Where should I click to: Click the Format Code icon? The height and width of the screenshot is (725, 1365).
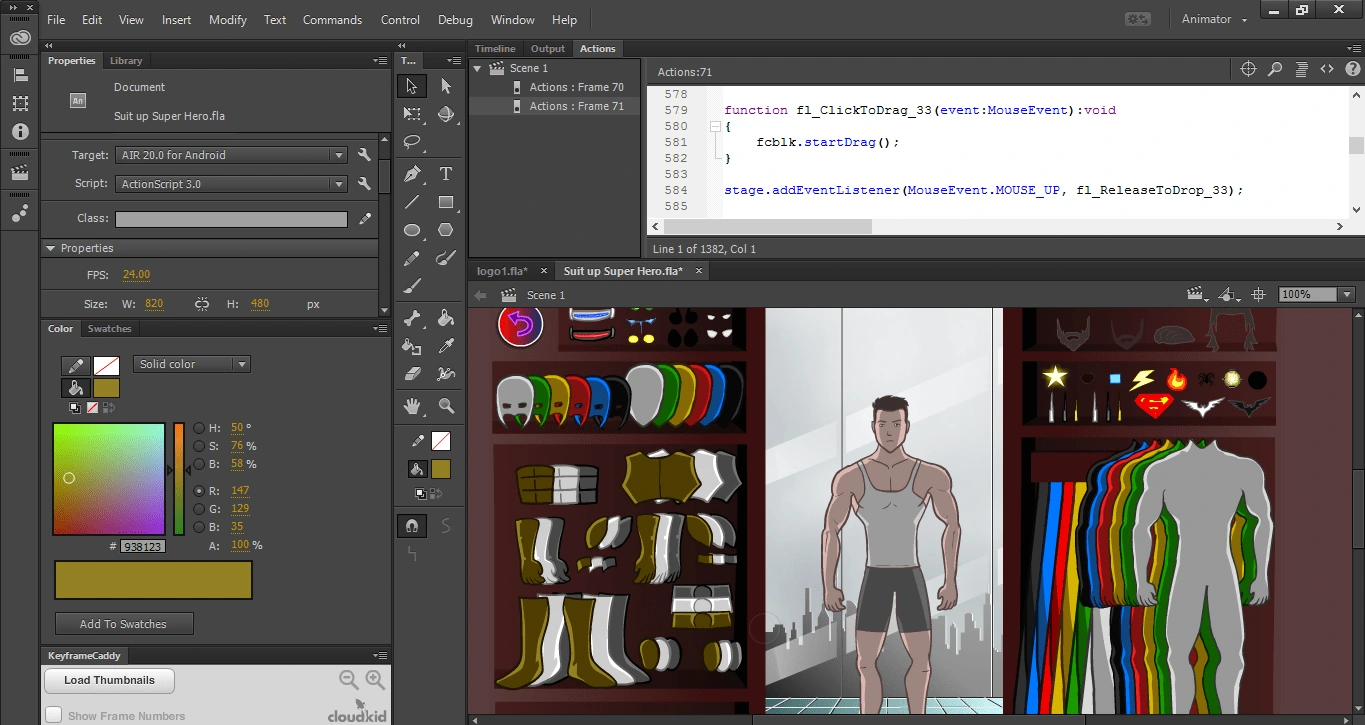[x=1301, y=69]
